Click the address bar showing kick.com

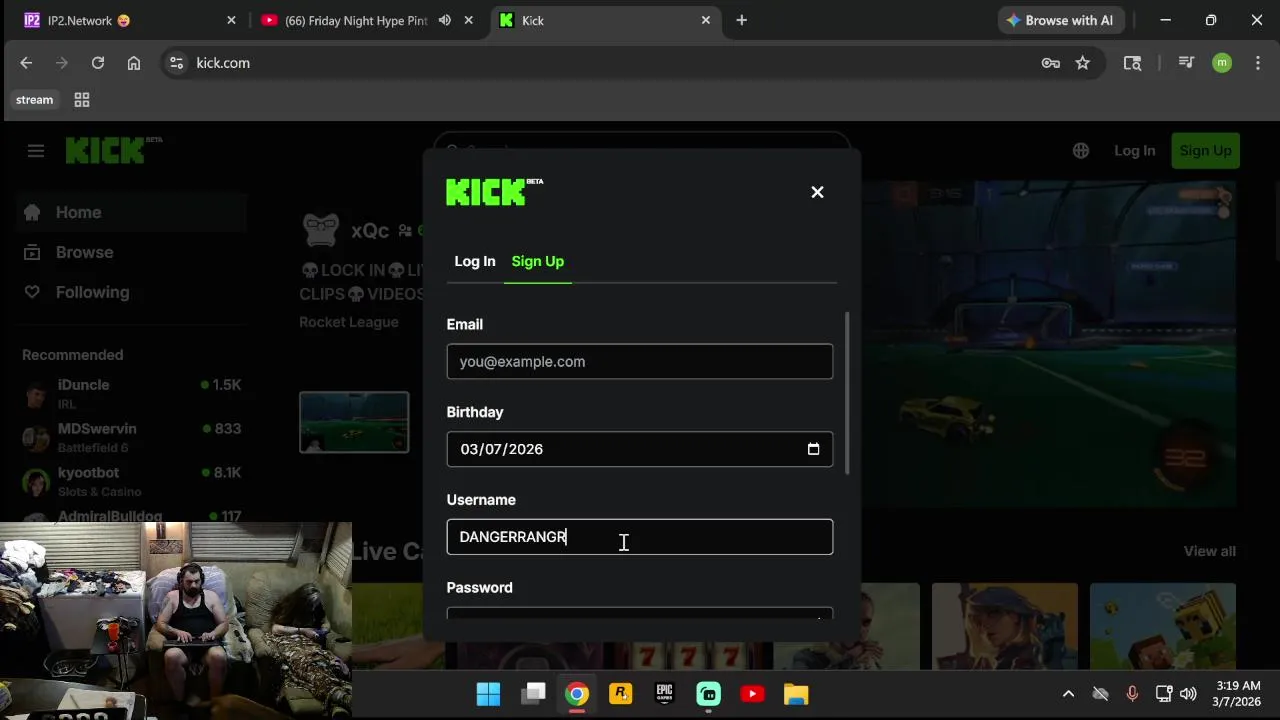pos(600,63)
